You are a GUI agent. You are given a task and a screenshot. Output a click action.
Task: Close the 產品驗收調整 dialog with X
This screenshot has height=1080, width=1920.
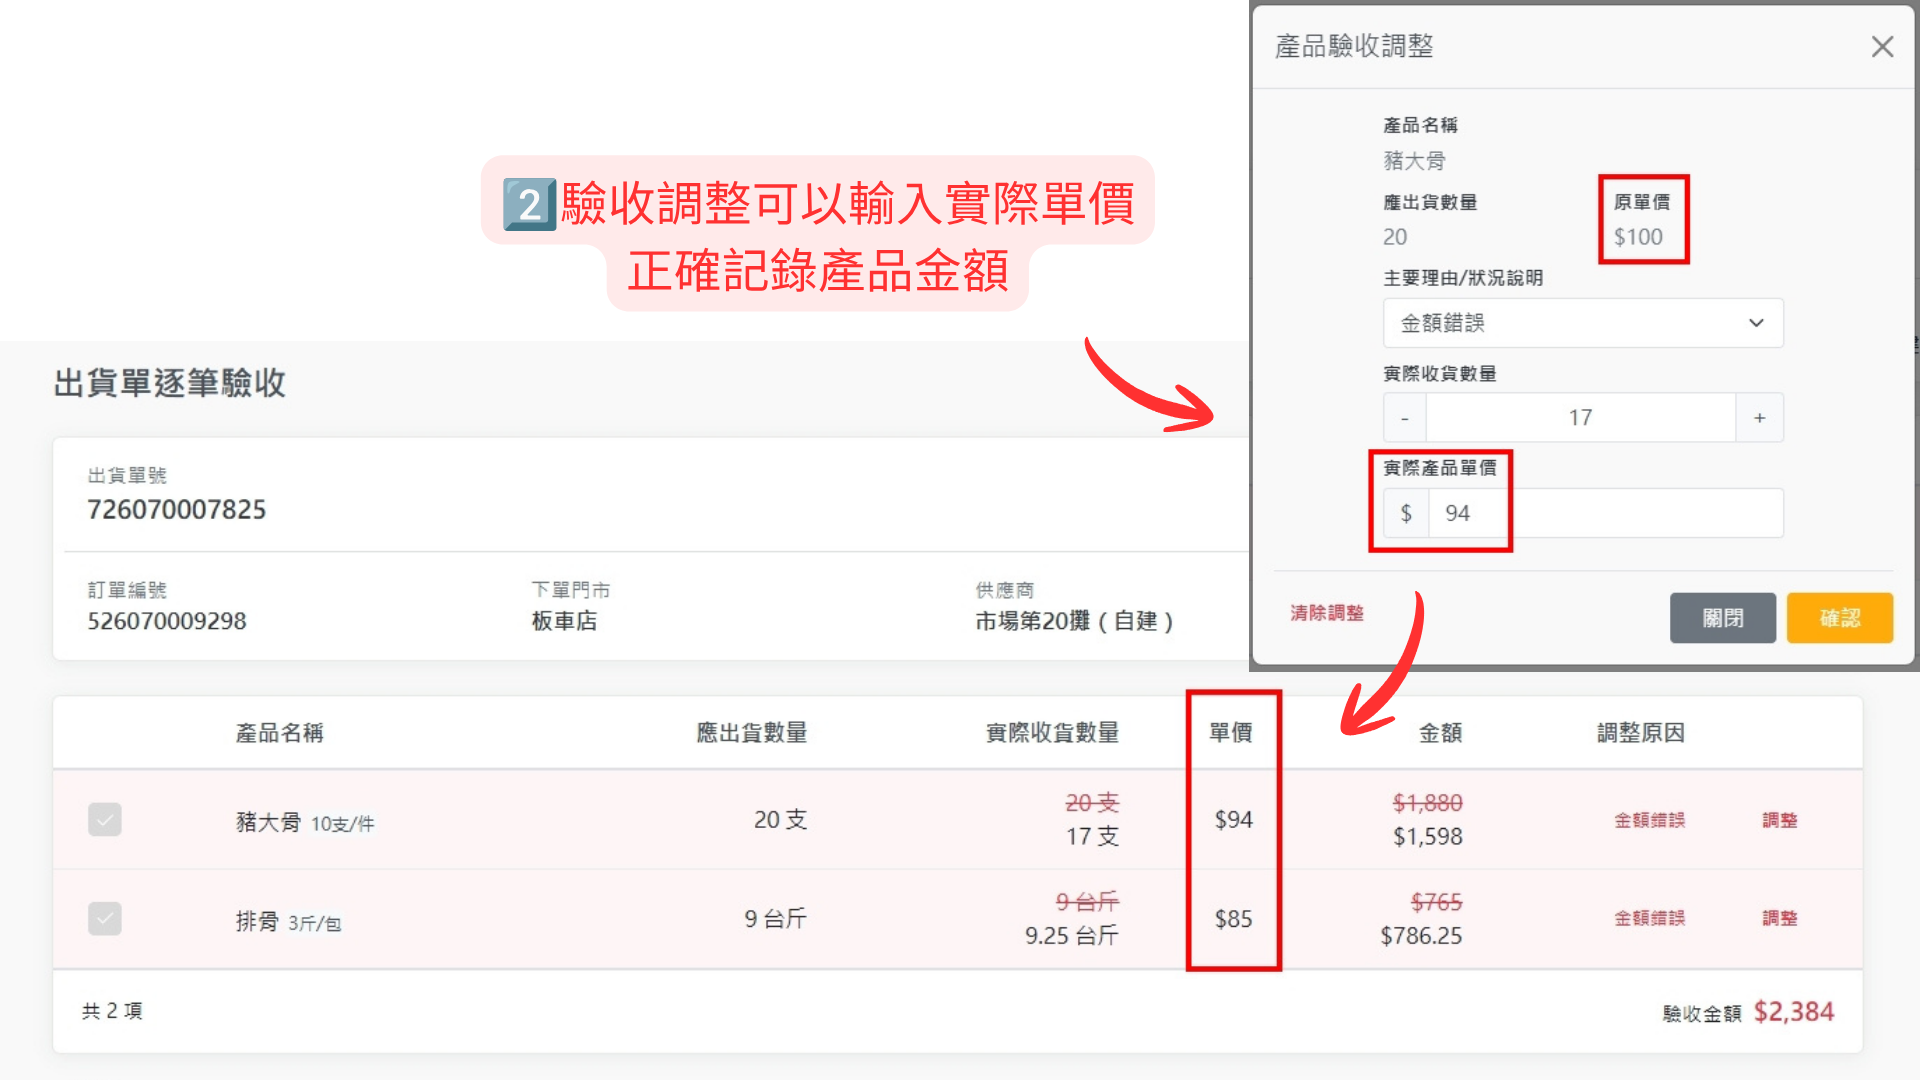[1882, 47]
